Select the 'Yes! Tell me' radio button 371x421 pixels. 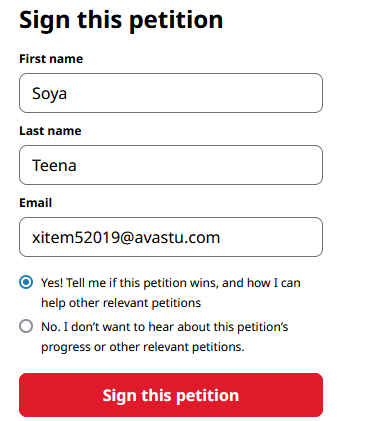[x=26, y=282]
